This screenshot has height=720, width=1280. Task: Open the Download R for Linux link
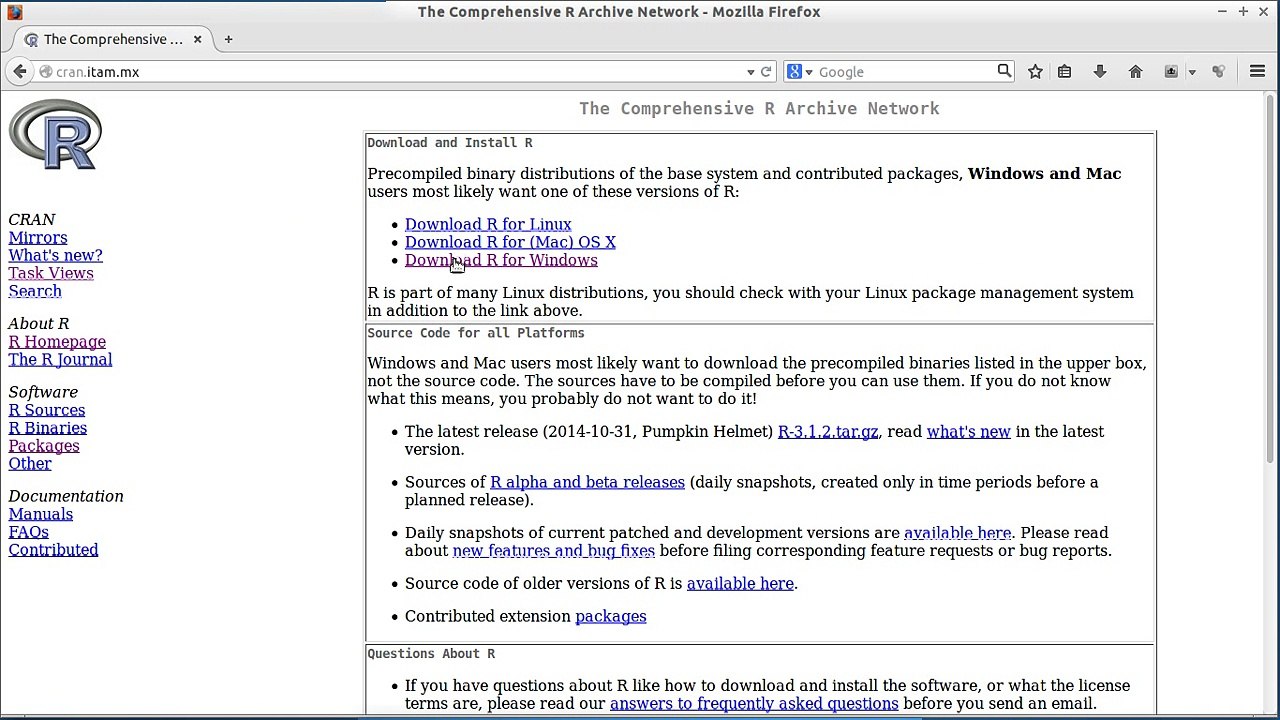tap(488, 225)
